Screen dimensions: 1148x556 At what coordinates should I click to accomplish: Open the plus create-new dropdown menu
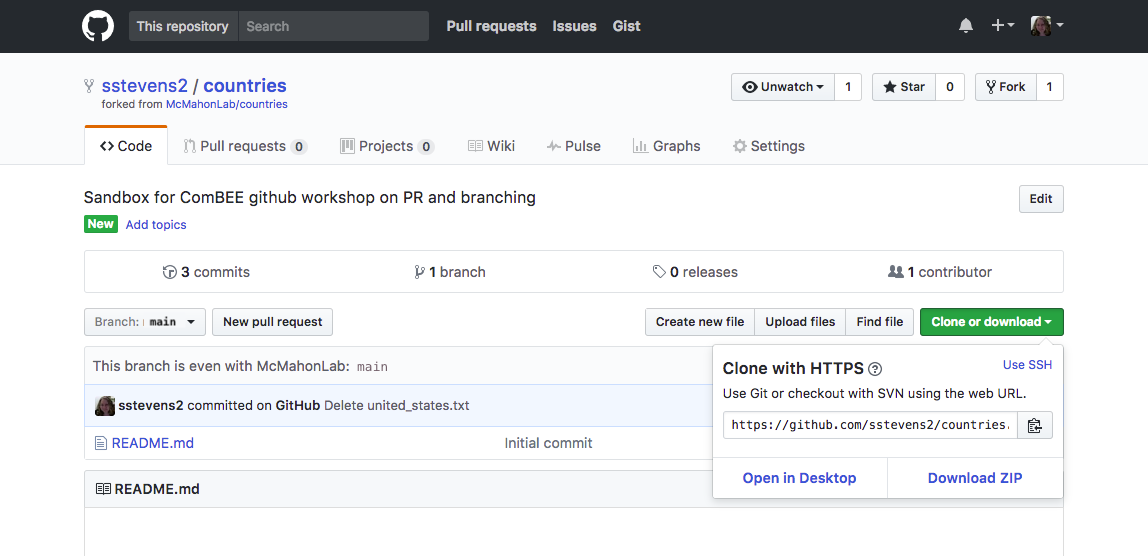click(x=1002, y=26)
